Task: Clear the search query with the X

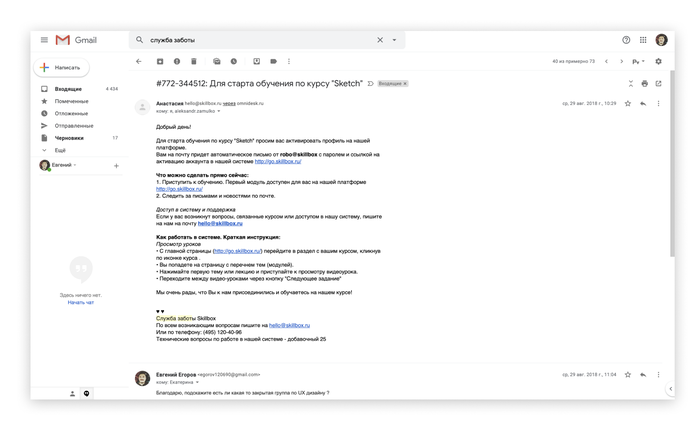Action: [x=380, y=40]
